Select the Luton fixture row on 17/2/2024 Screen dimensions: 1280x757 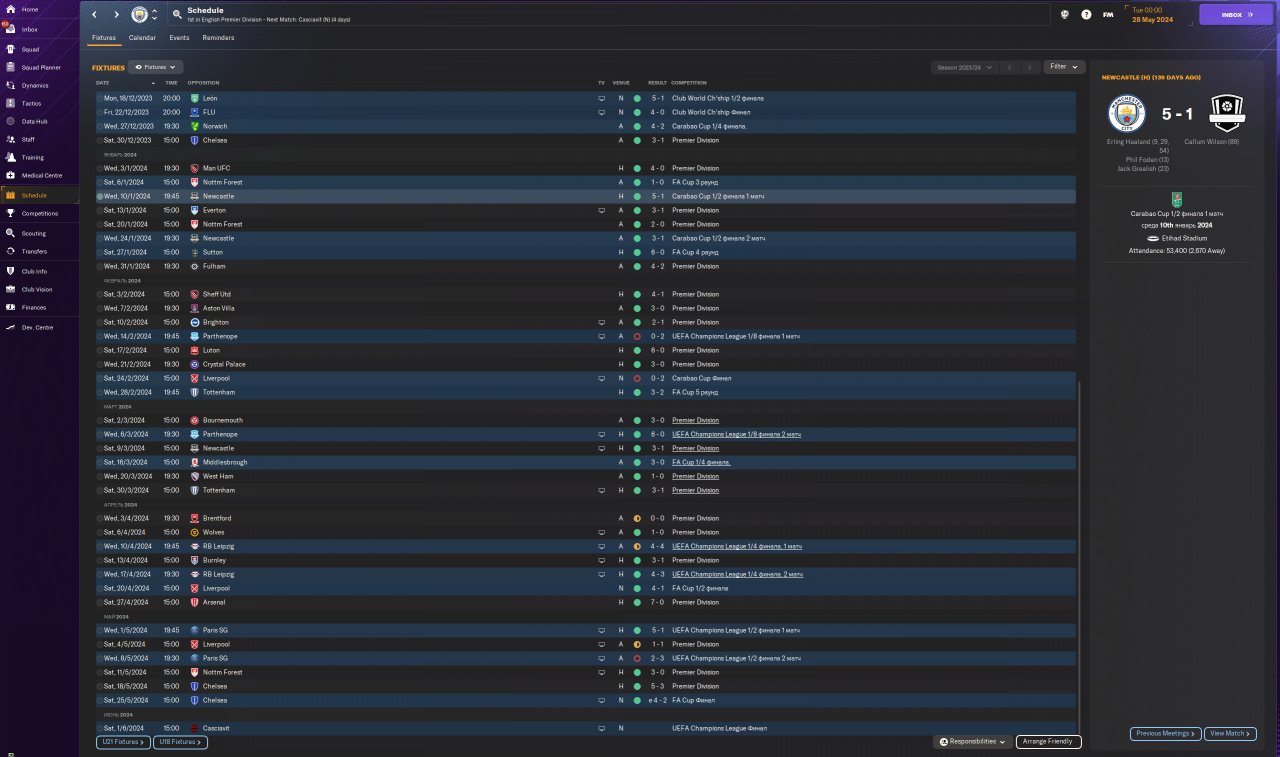coord(586,350)
